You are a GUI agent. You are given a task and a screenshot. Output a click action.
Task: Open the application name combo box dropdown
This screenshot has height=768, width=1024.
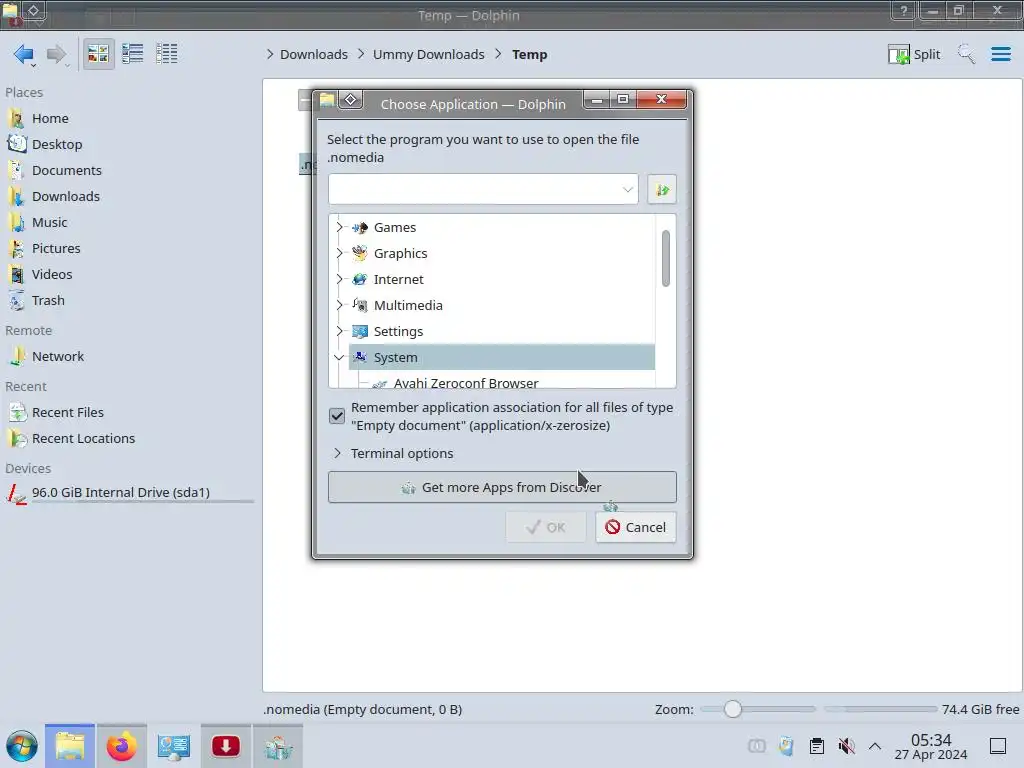[628, 189]
